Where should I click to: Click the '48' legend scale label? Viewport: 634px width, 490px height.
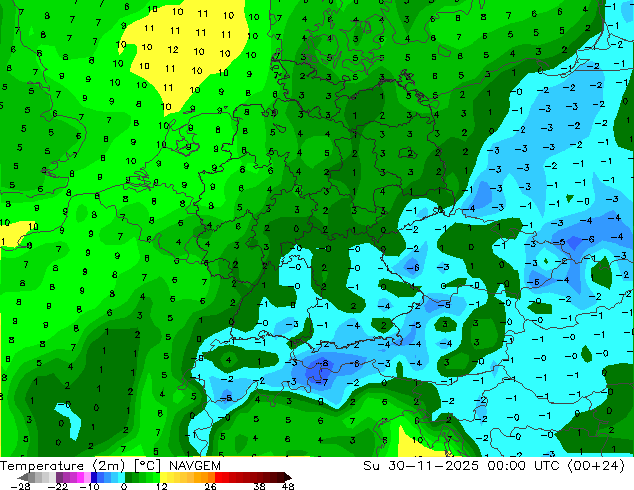coord(288,486)
